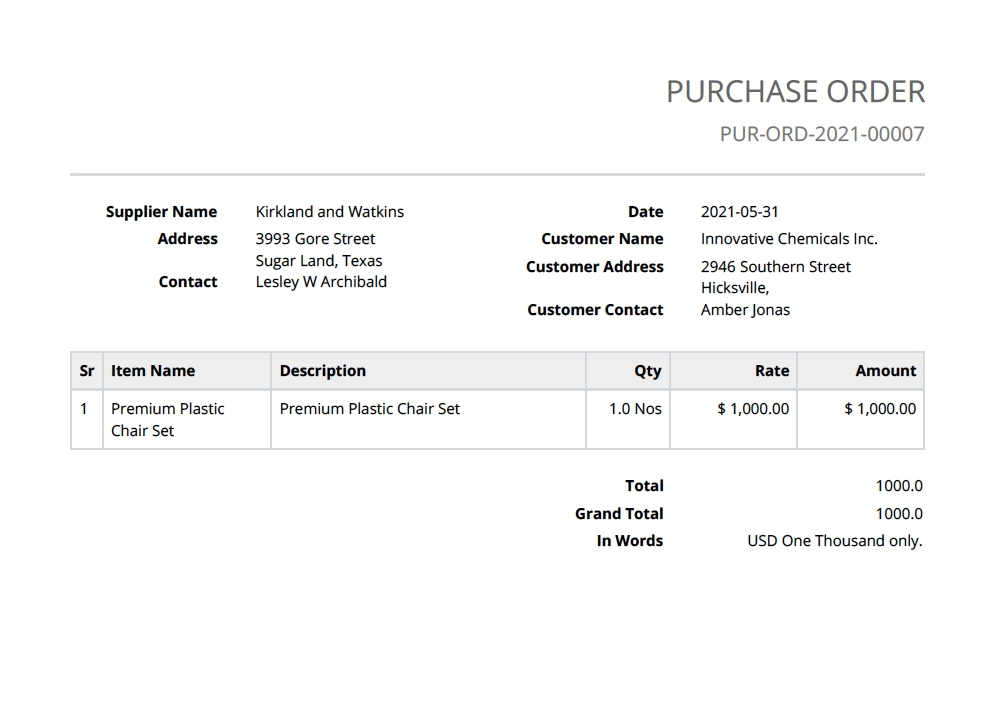The width and height of the screenshot is (996, 713).
Task: Select the 3993 Gore Street address line
Action: point(315,239)
